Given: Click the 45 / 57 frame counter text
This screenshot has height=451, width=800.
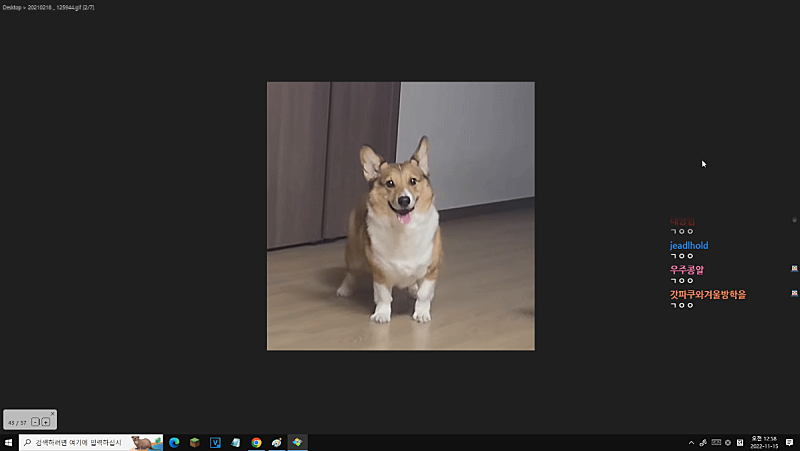Looking at the screenshot, I should pyautogui.click(x=17, y=422).
